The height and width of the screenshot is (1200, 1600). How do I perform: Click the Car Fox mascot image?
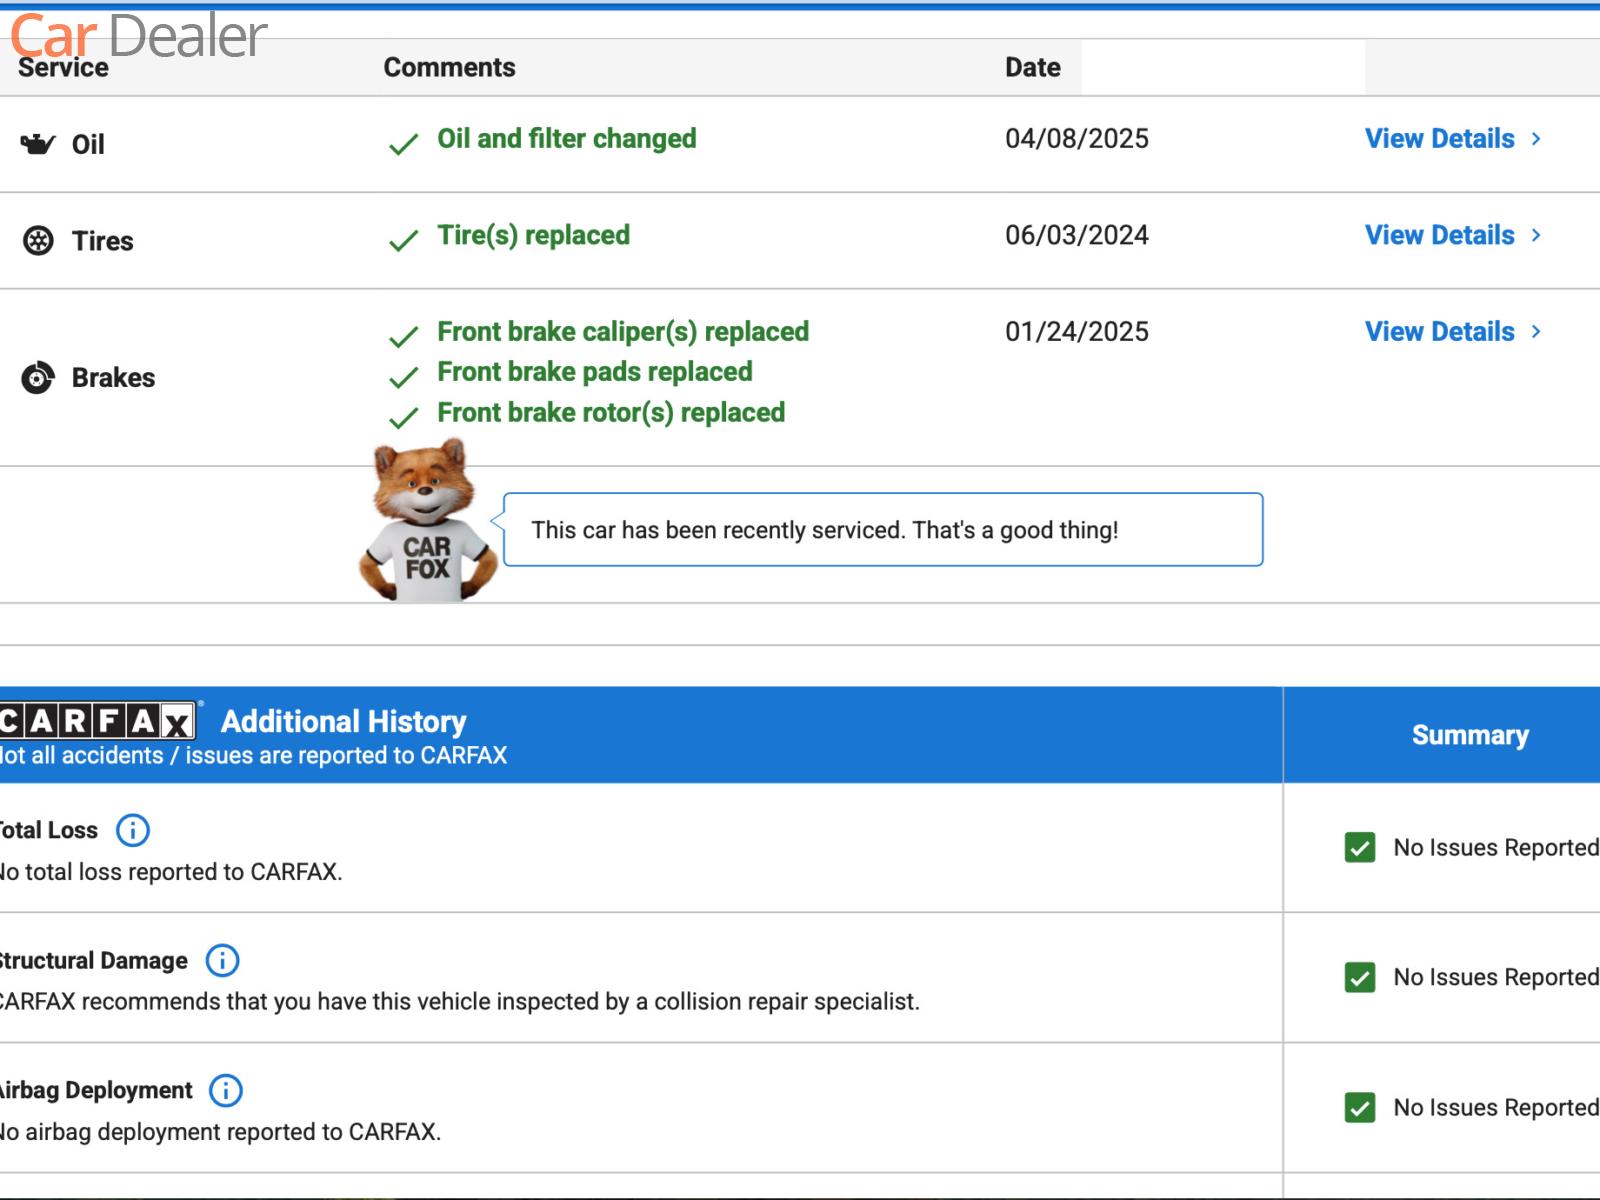(x=427, y=522)
